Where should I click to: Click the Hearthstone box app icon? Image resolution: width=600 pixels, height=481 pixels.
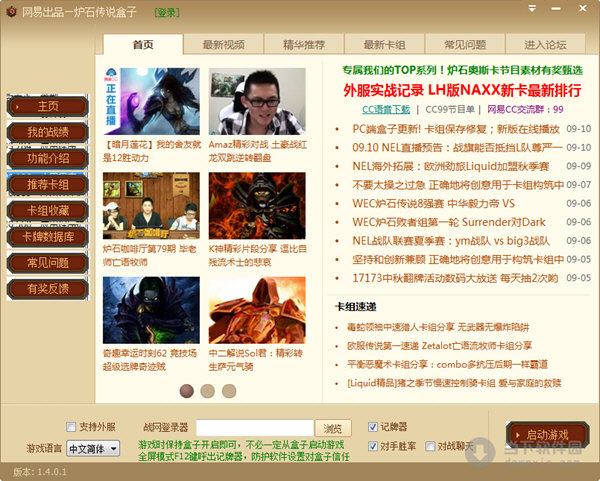pos(11,12)
